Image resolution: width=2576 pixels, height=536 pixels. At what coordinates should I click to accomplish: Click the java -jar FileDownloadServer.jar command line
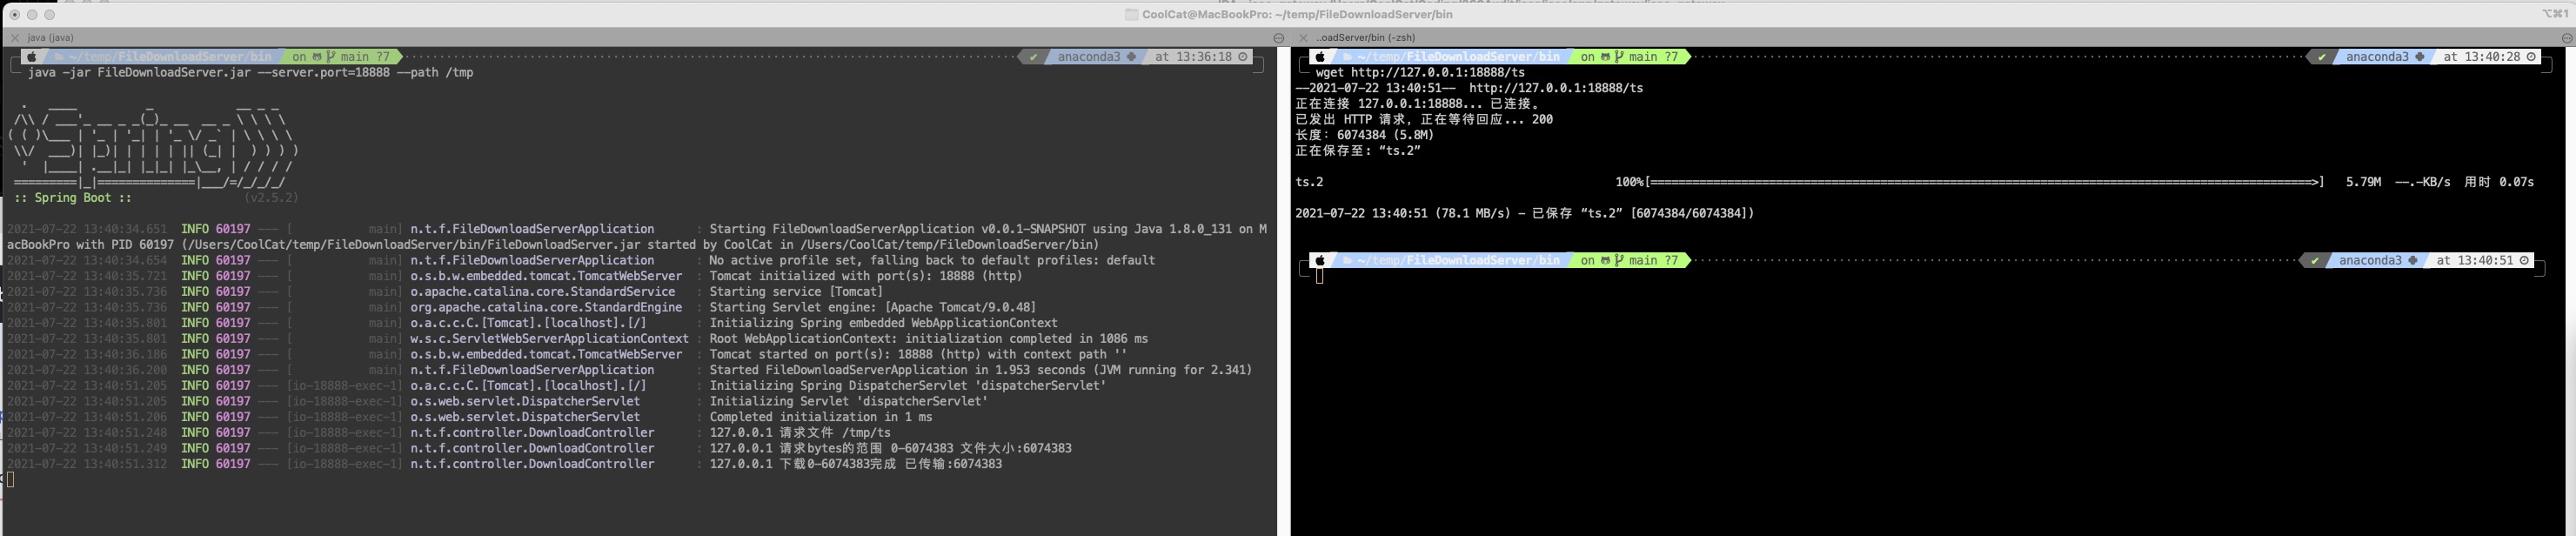(250, 73)
